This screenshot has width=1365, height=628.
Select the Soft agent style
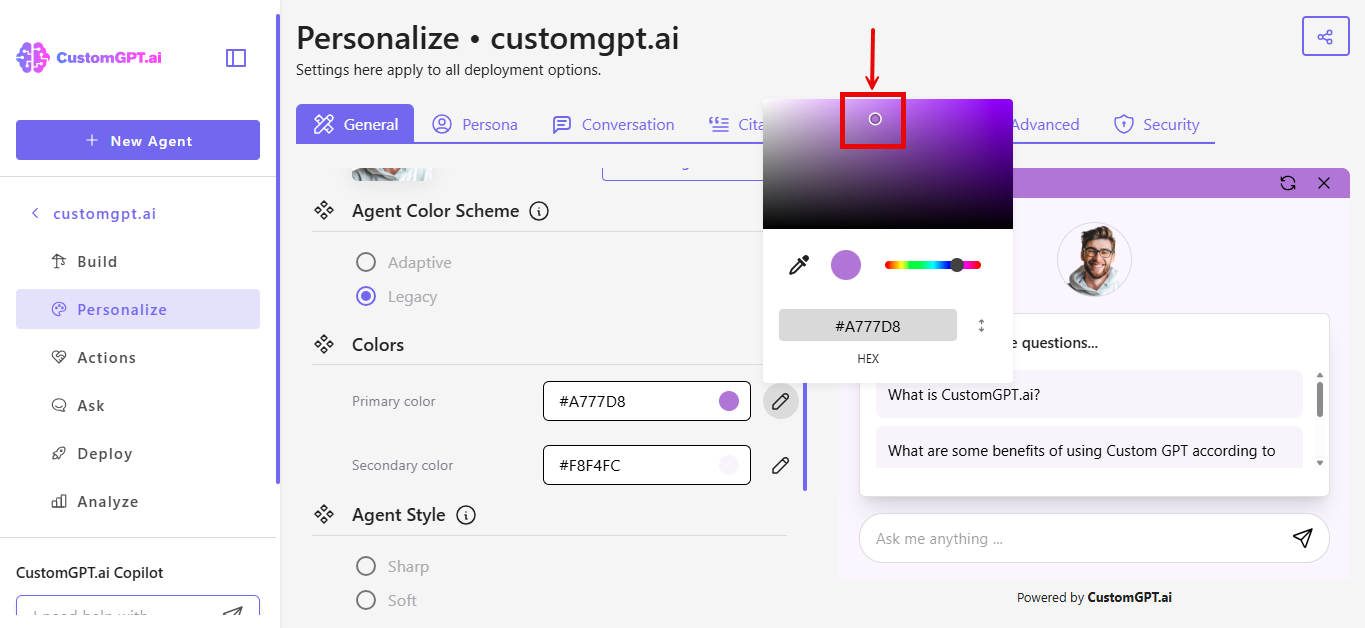(x=366, y=600)
